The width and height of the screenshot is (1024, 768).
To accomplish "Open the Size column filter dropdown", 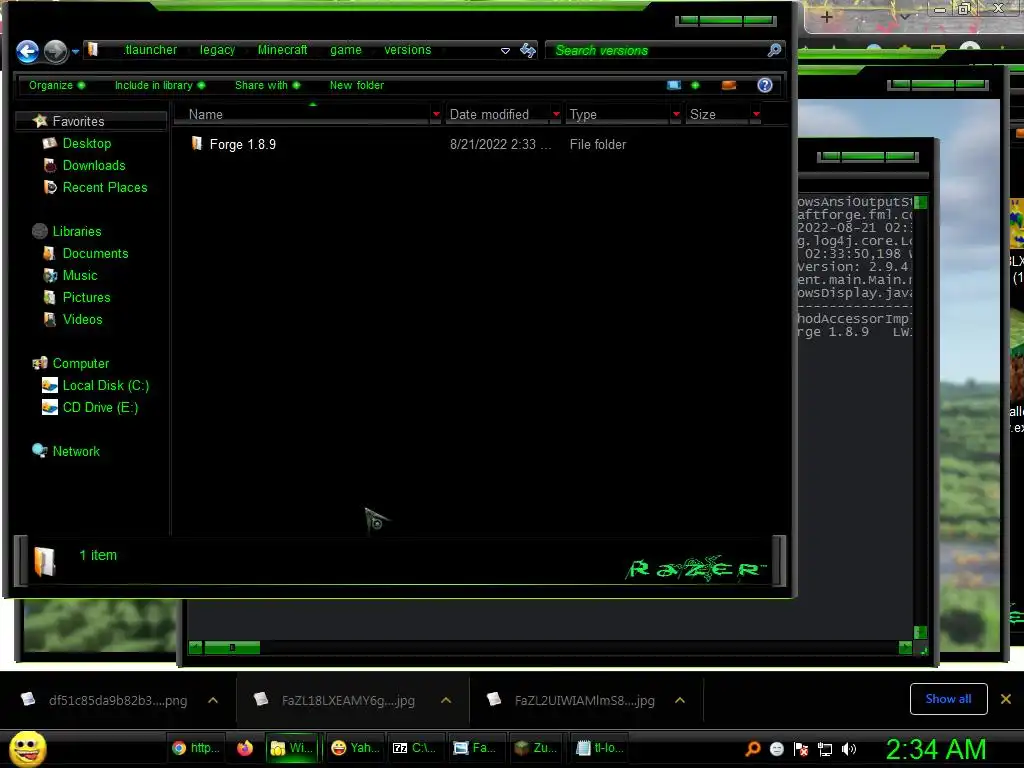I will point(756,114).
